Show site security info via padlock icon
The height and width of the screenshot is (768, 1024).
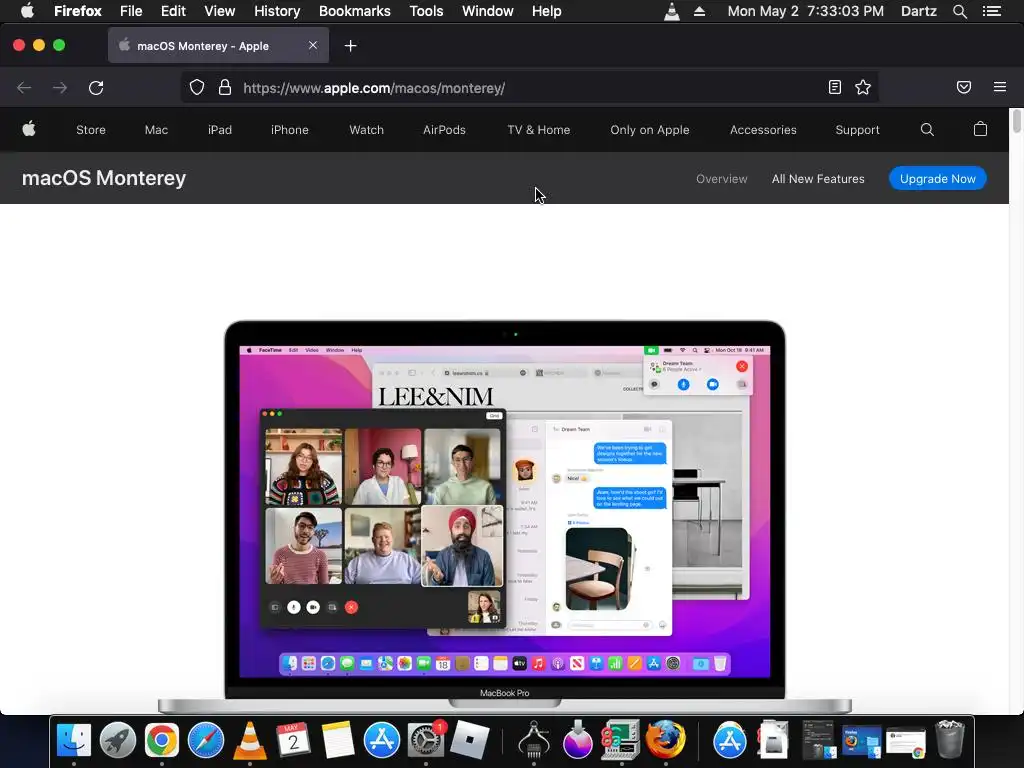[225, 88]
